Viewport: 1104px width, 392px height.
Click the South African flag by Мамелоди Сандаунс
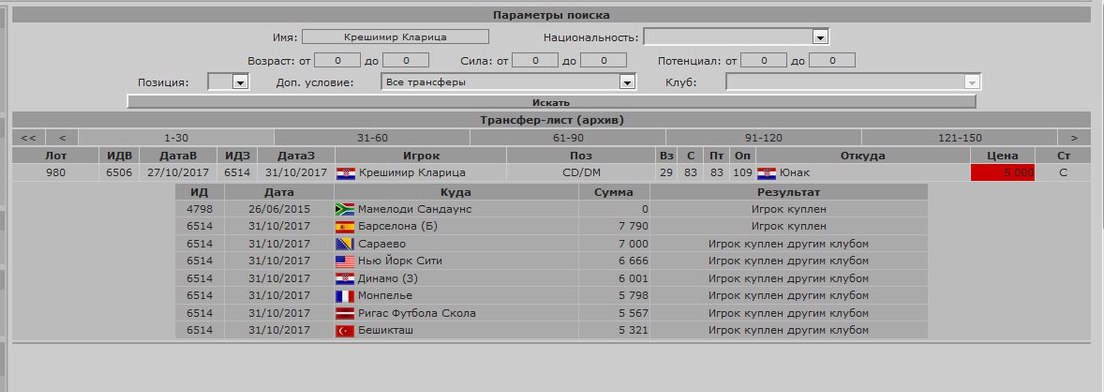point(345,209)
